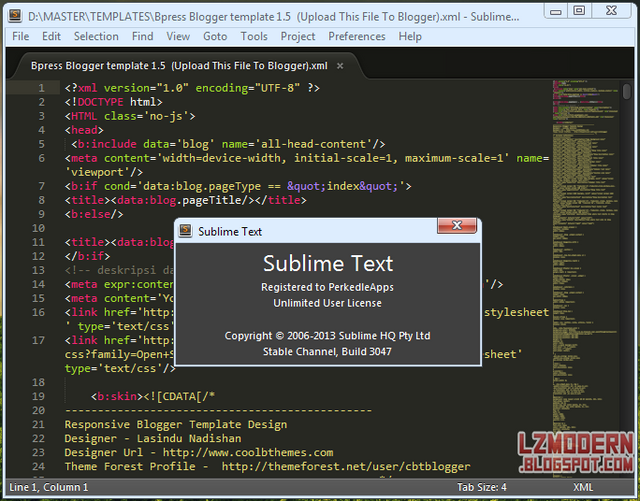Open Tab Size: 4 indentation selector
This screenshot has width=640, height=501.
pos(482,487)
